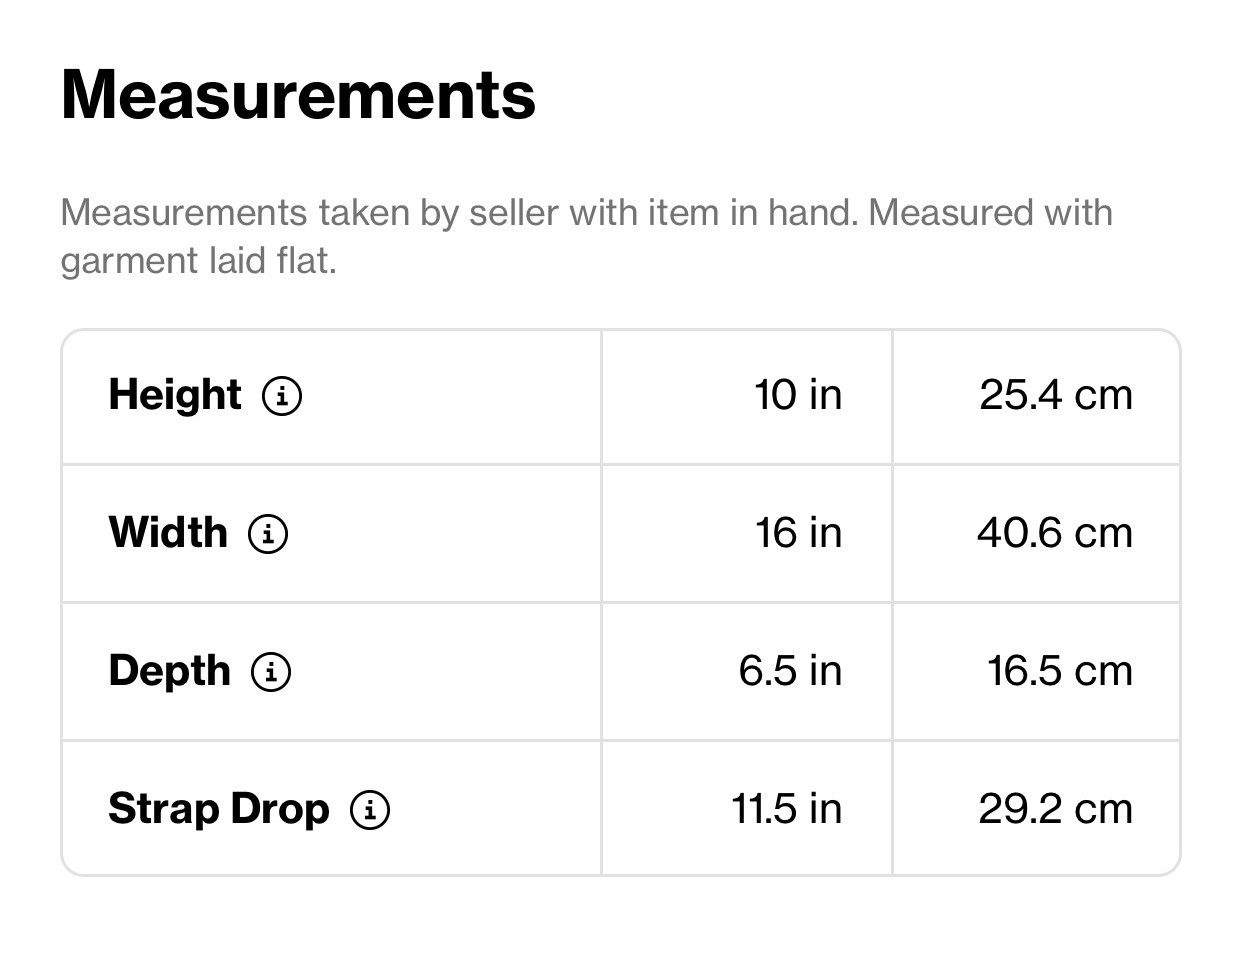The height and width of the screenshot is (962, 1242).
Task: Select the Width row label
Action: (x=168, y=532)
